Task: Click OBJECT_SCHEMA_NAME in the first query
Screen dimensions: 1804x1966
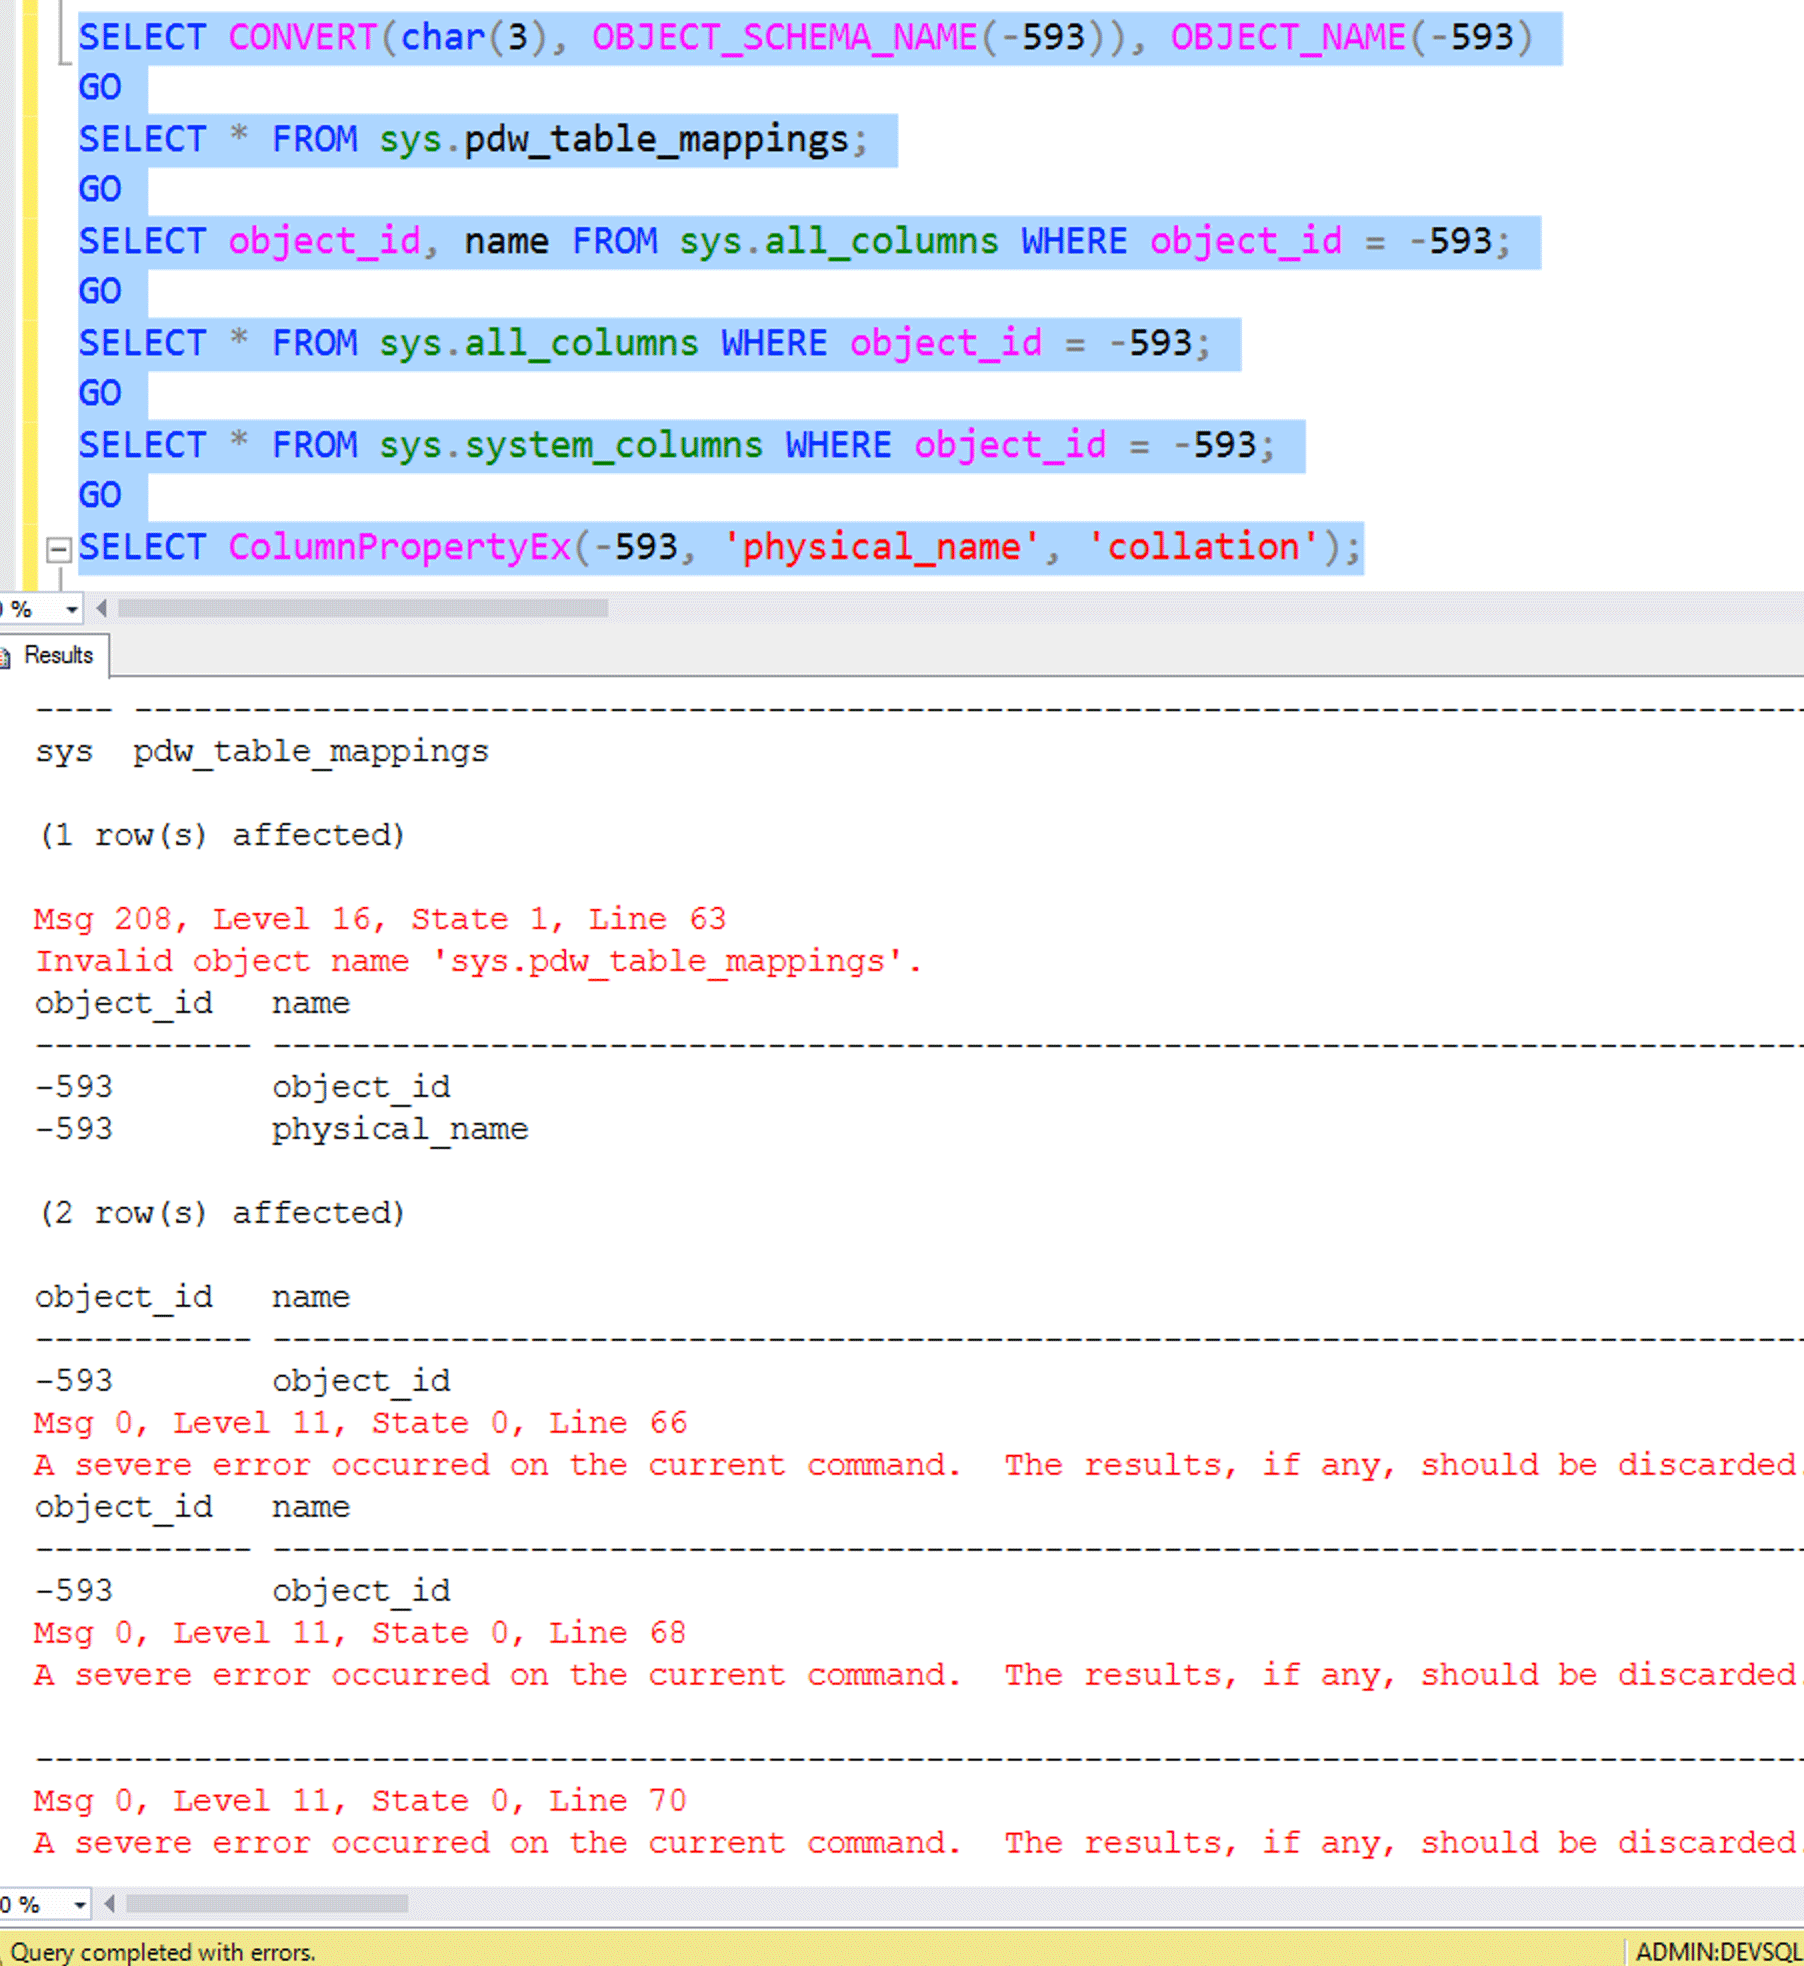Action: (x=784, y=37)
